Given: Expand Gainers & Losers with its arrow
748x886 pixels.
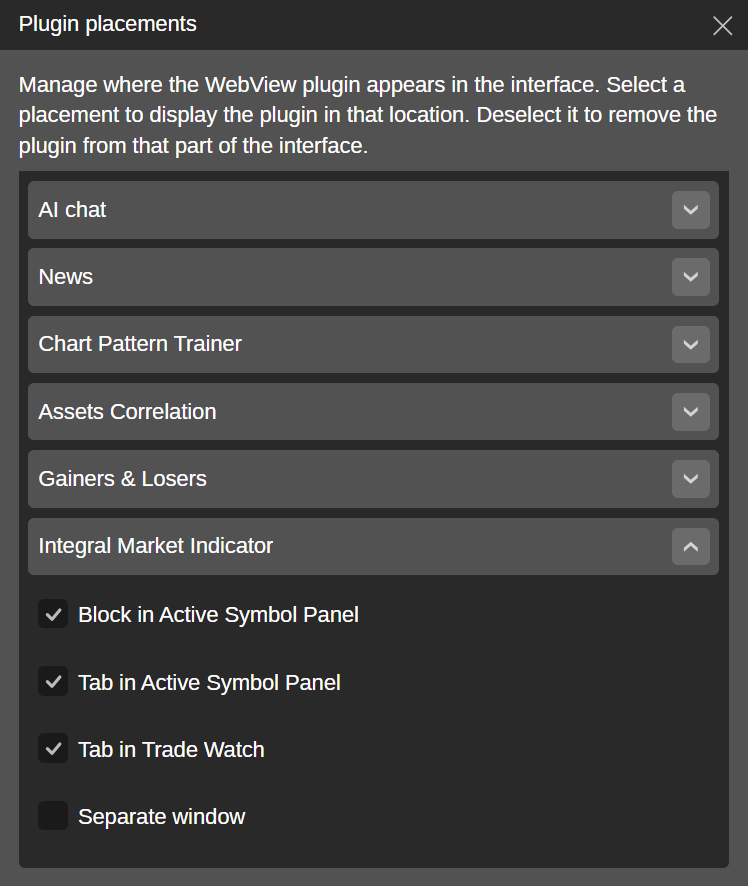Looking at the screenshot, I should point(690,478).
